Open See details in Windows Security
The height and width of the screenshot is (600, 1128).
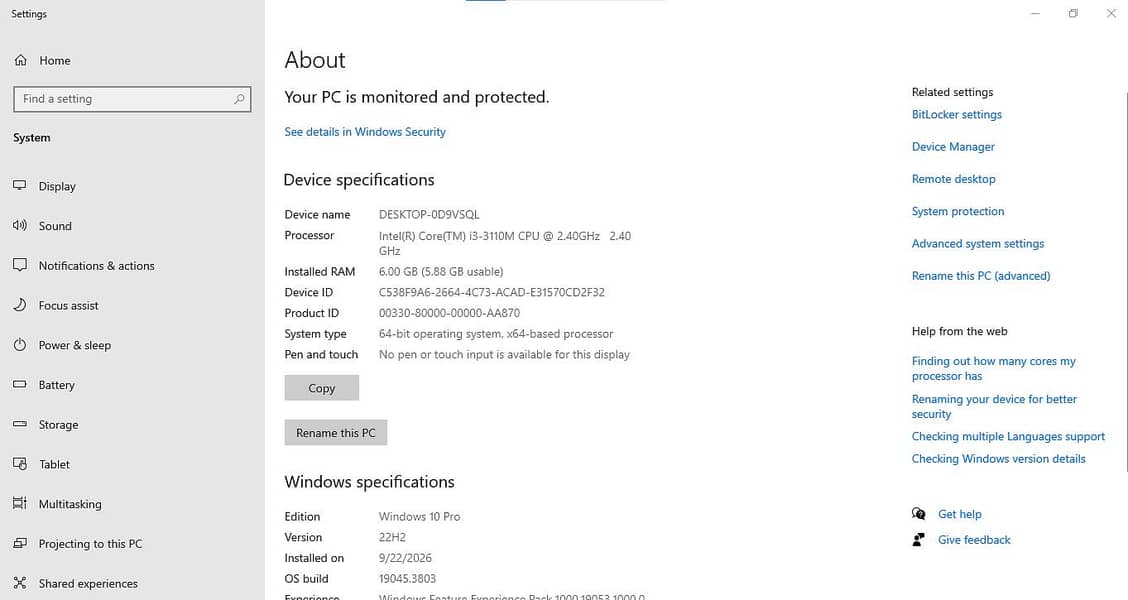[x=365, y=132]
